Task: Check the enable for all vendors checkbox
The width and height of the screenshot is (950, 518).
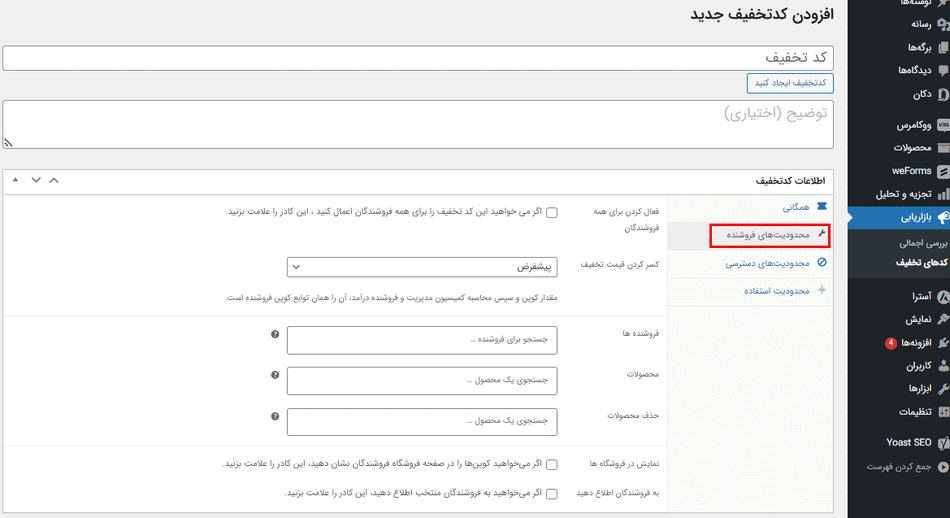Action: tap(552, 213)
